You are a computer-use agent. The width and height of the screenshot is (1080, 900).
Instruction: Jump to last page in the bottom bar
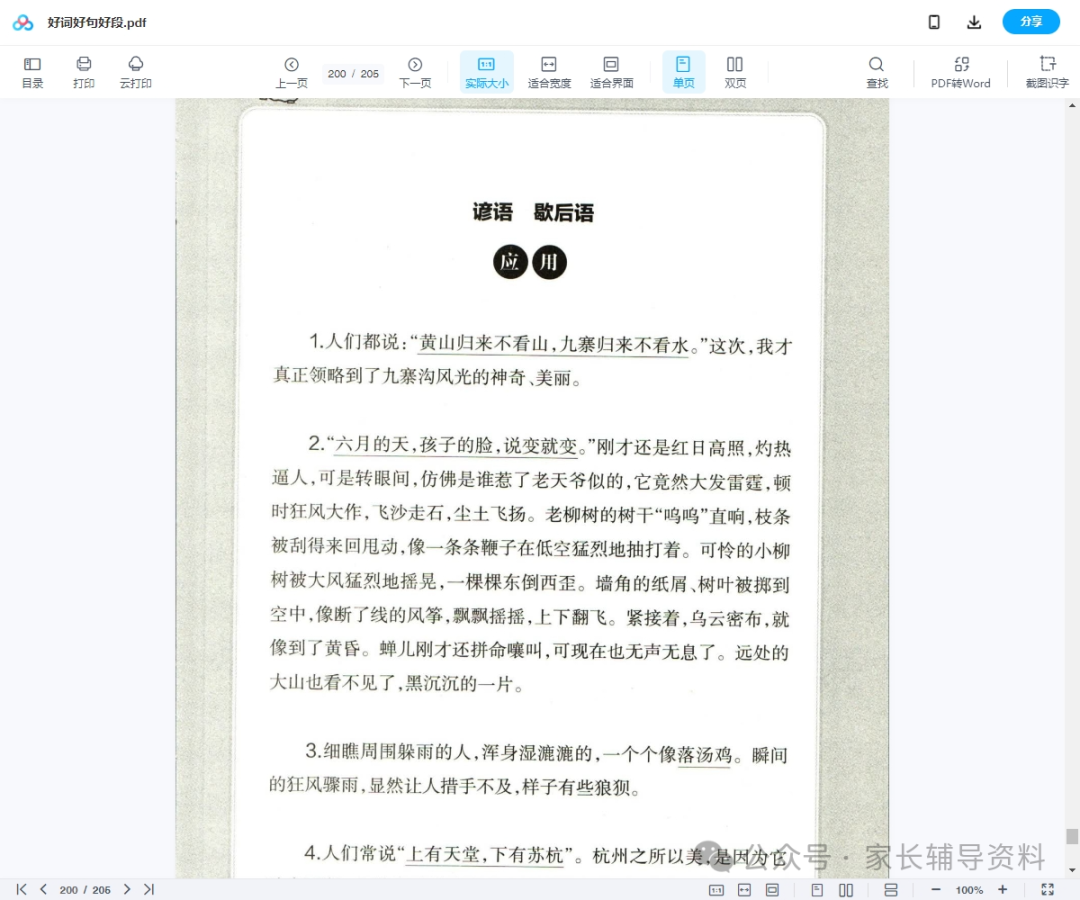coord(149,889)
